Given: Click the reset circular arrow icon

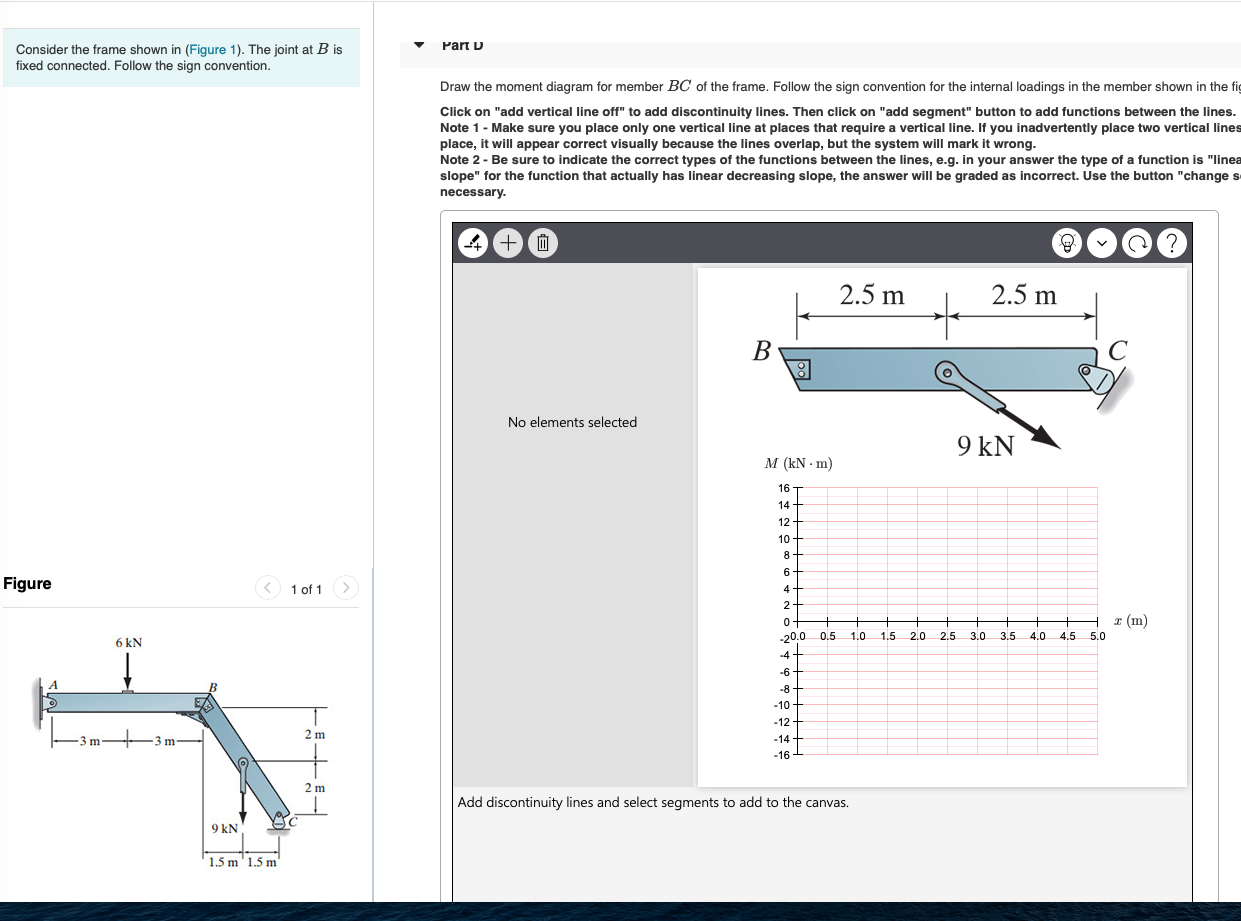Looking at the screenshot, I should (x=1136, y=242).
